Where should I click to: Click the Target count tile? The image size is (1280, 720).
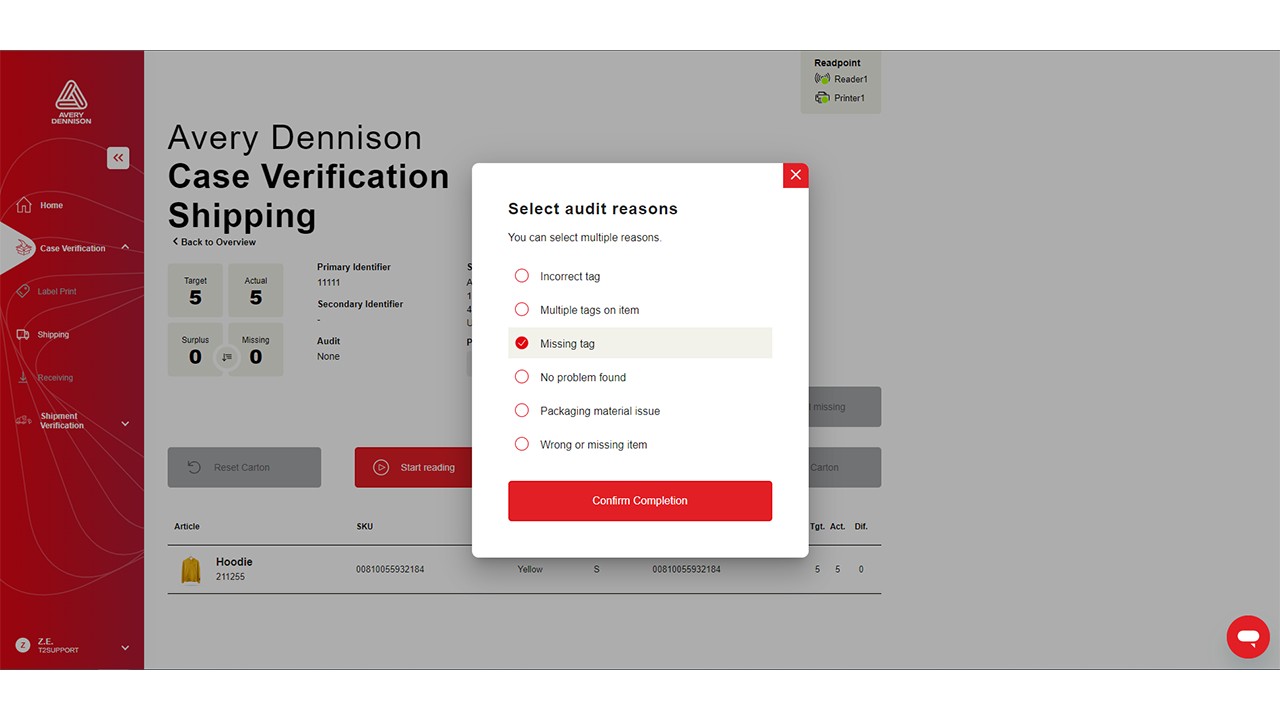(195, 290)
